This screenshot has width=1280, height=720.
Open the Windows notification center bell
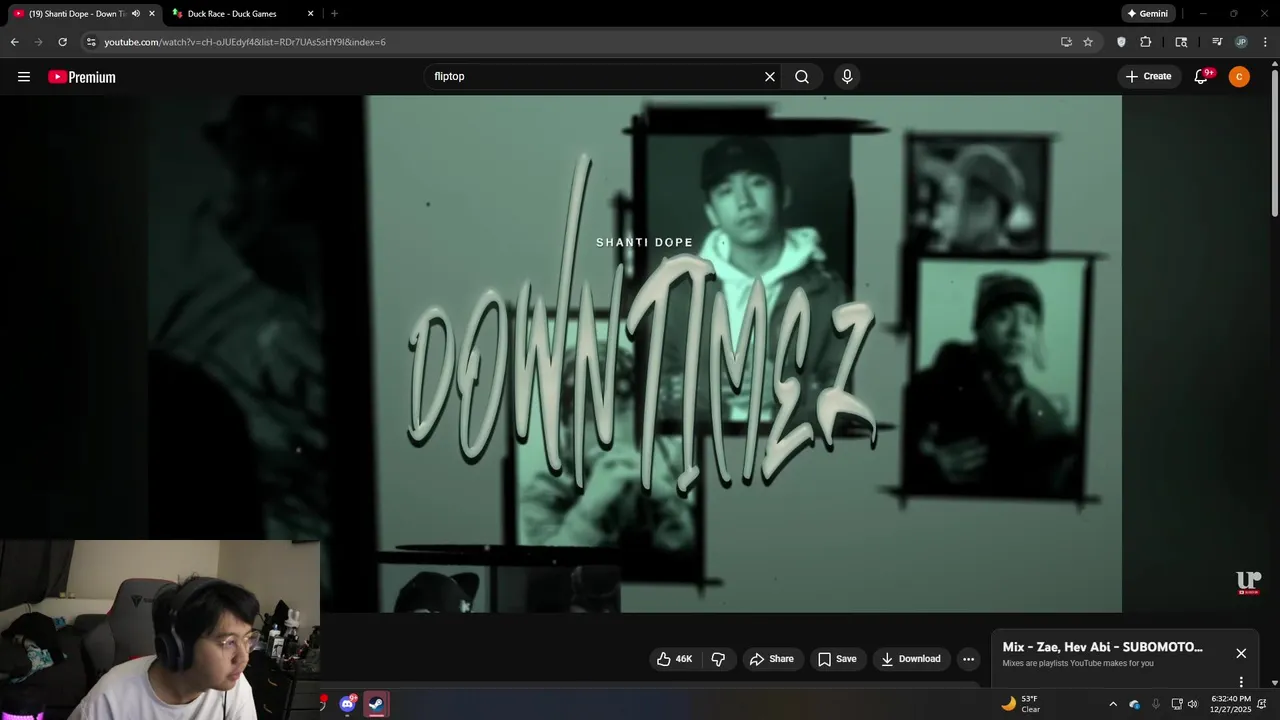click(1263, 704)
